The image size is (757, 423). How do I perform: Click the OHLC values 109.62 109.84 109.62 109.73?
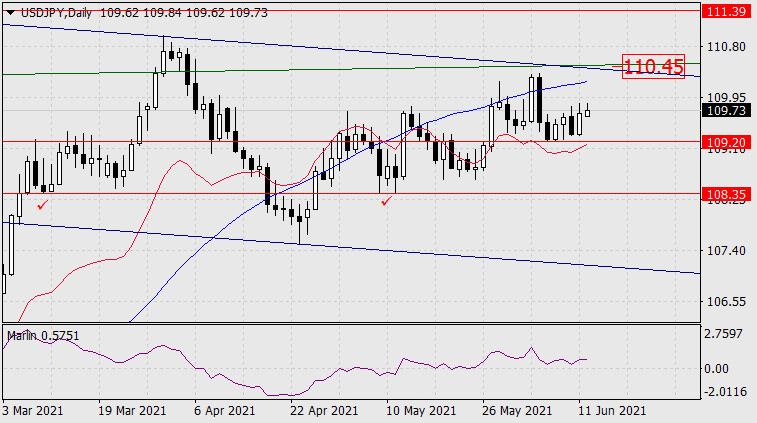pyautogui.click(x=183, y=13)
